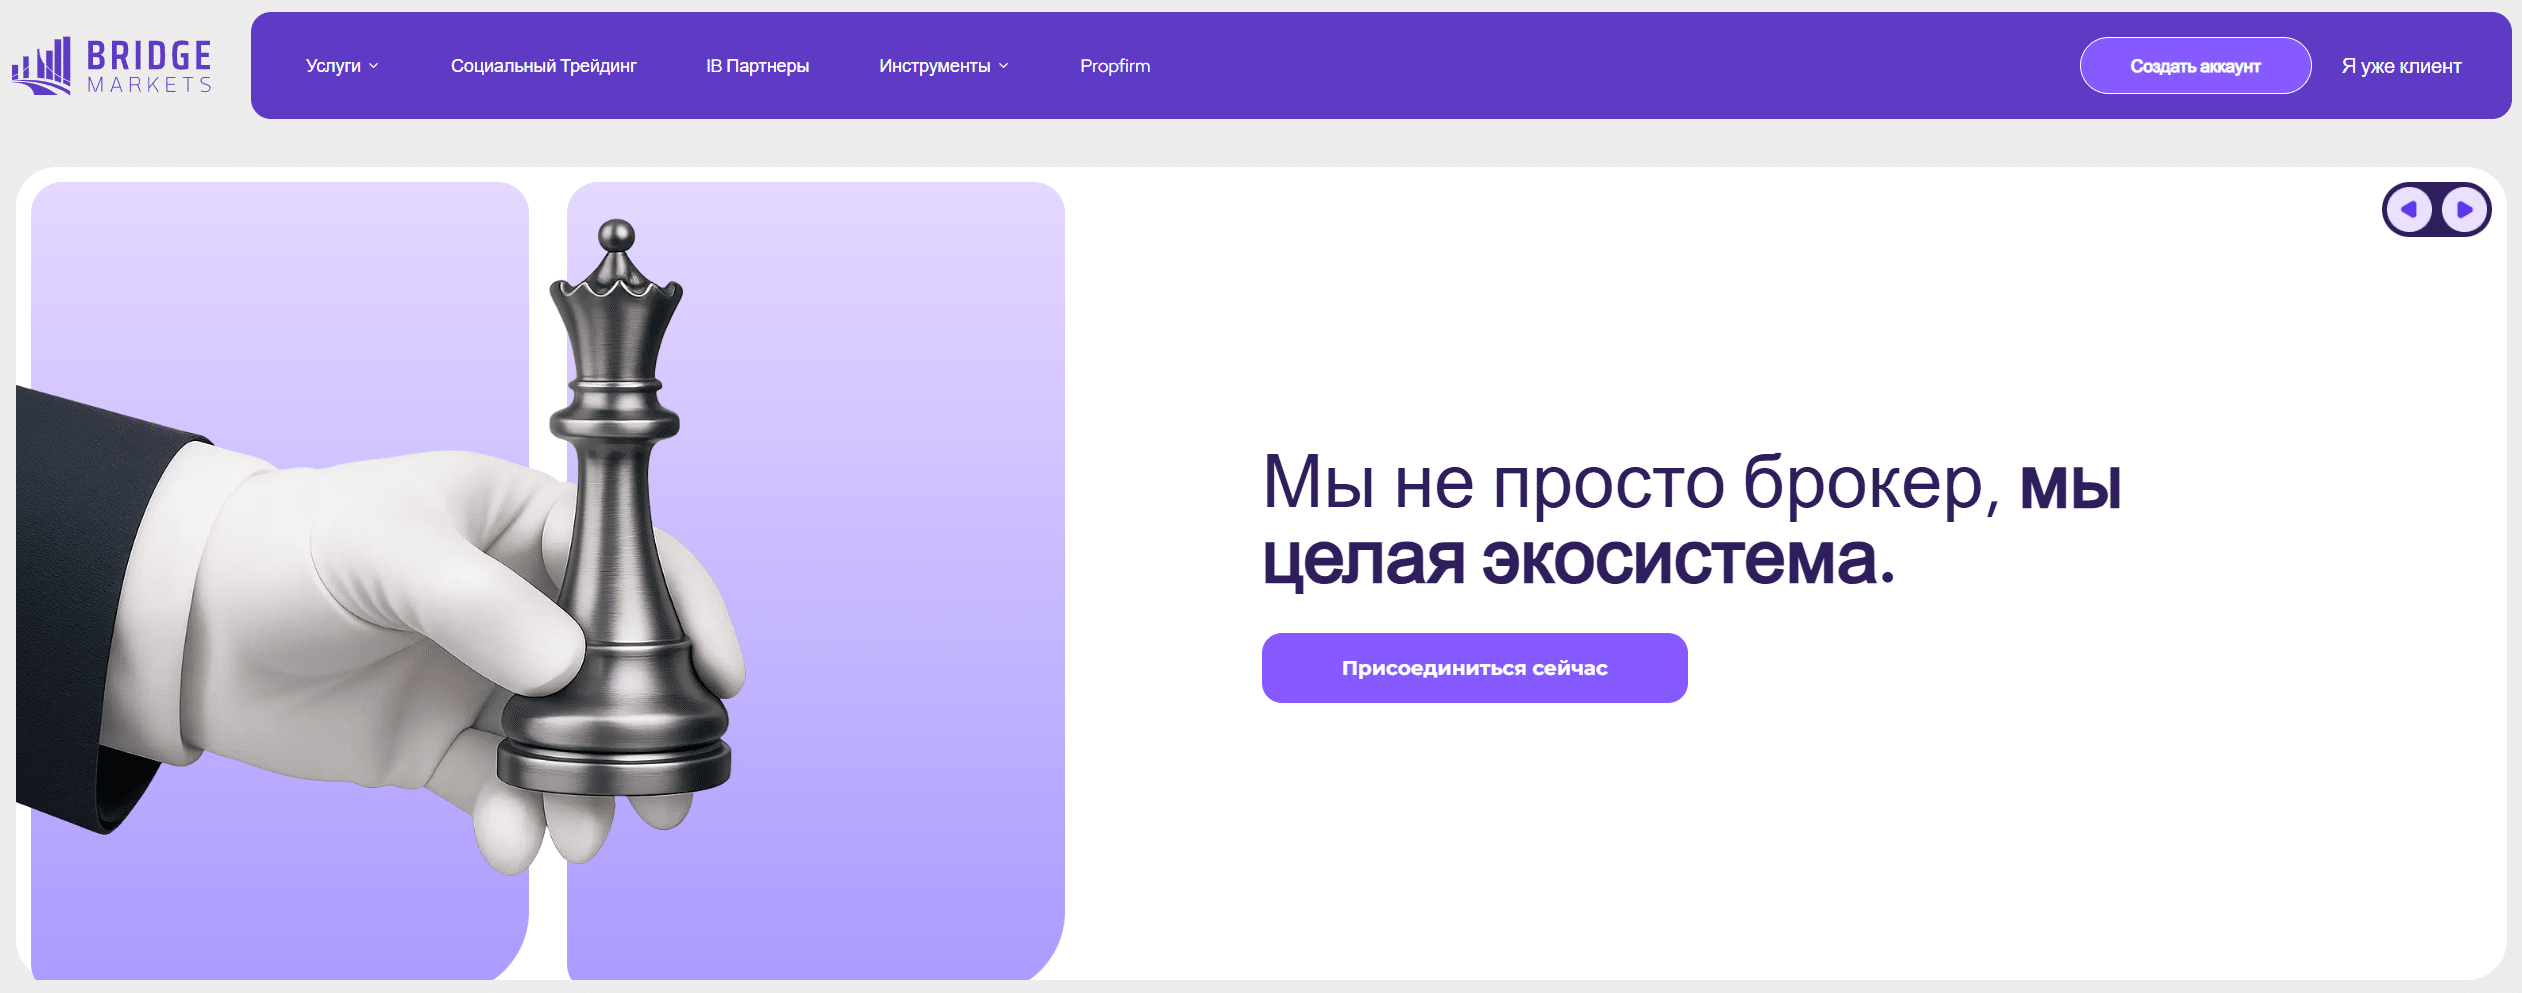
Task: Click the bold целая экосистема text
Action: pos(1578,560)
